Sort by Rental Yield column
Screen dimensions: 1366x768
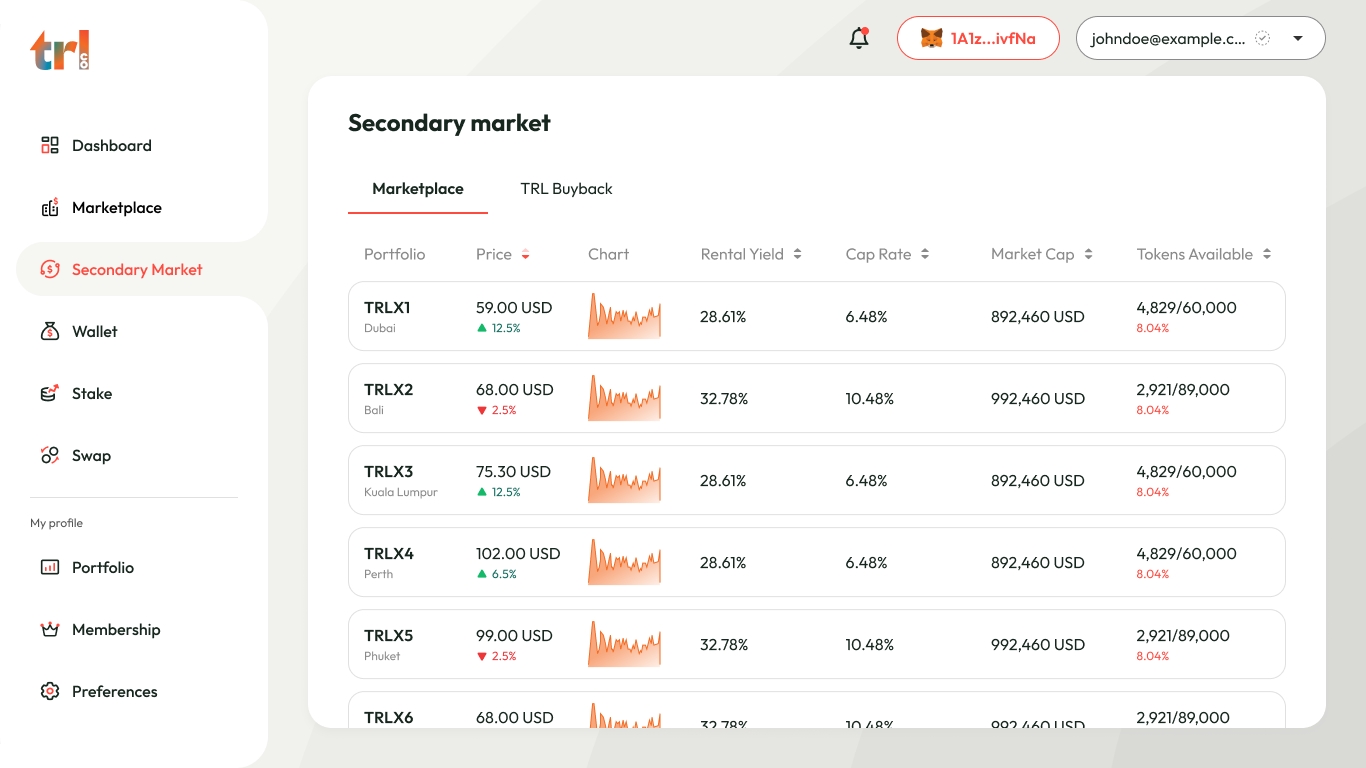797,255
